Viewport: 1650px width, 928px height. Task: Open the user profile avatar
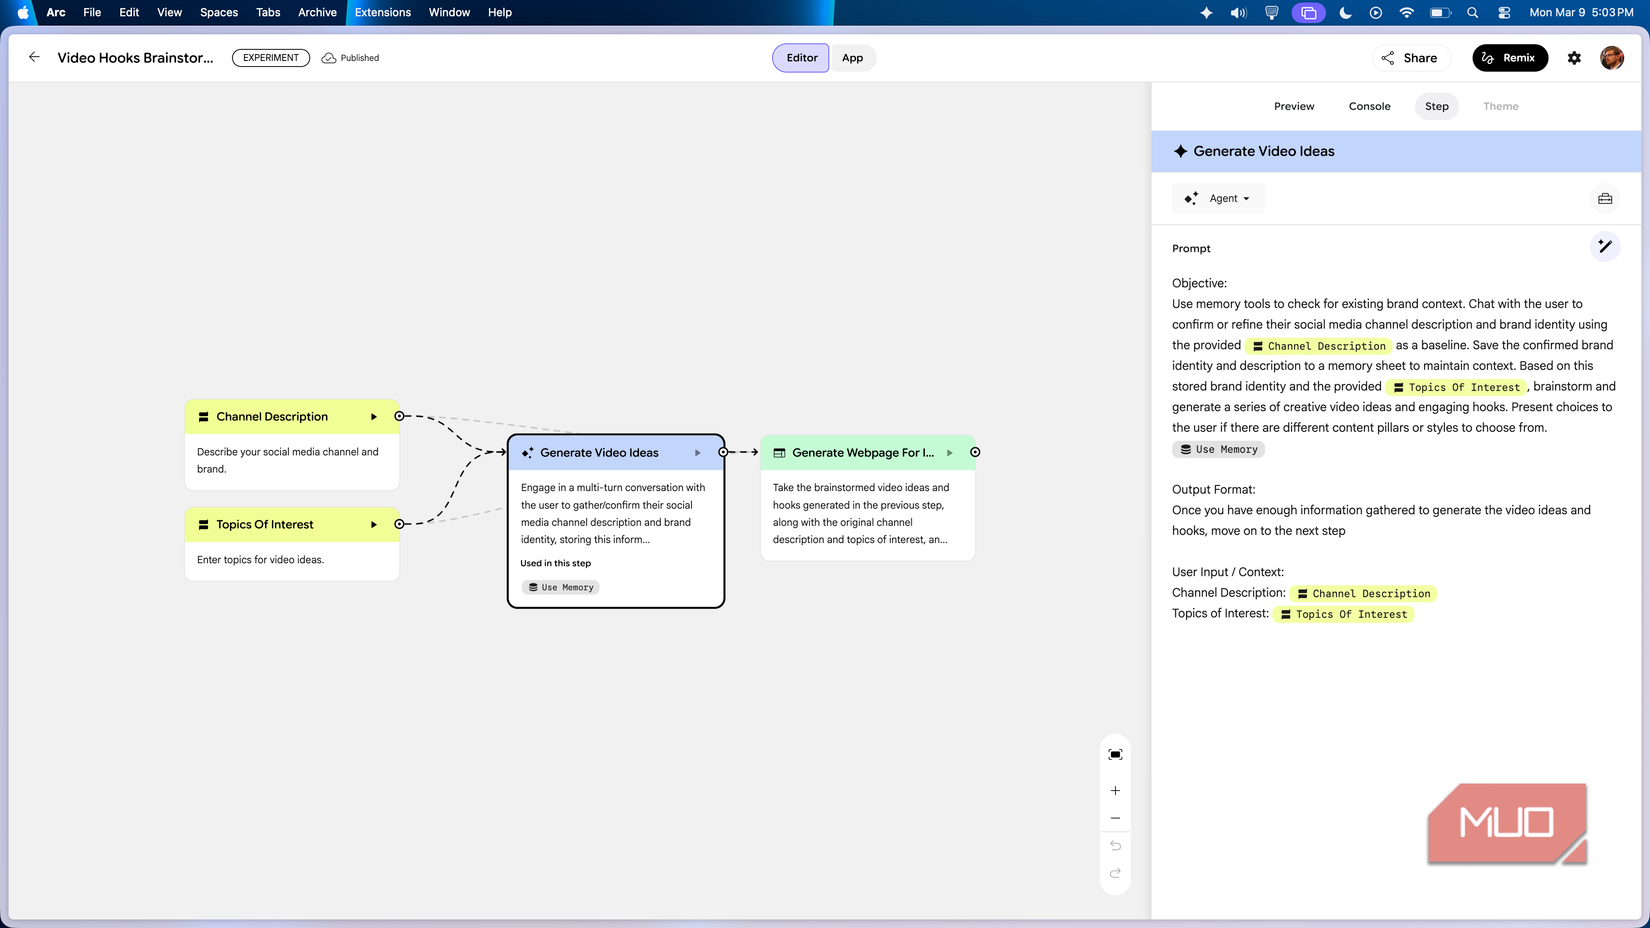click(1611, 58)
